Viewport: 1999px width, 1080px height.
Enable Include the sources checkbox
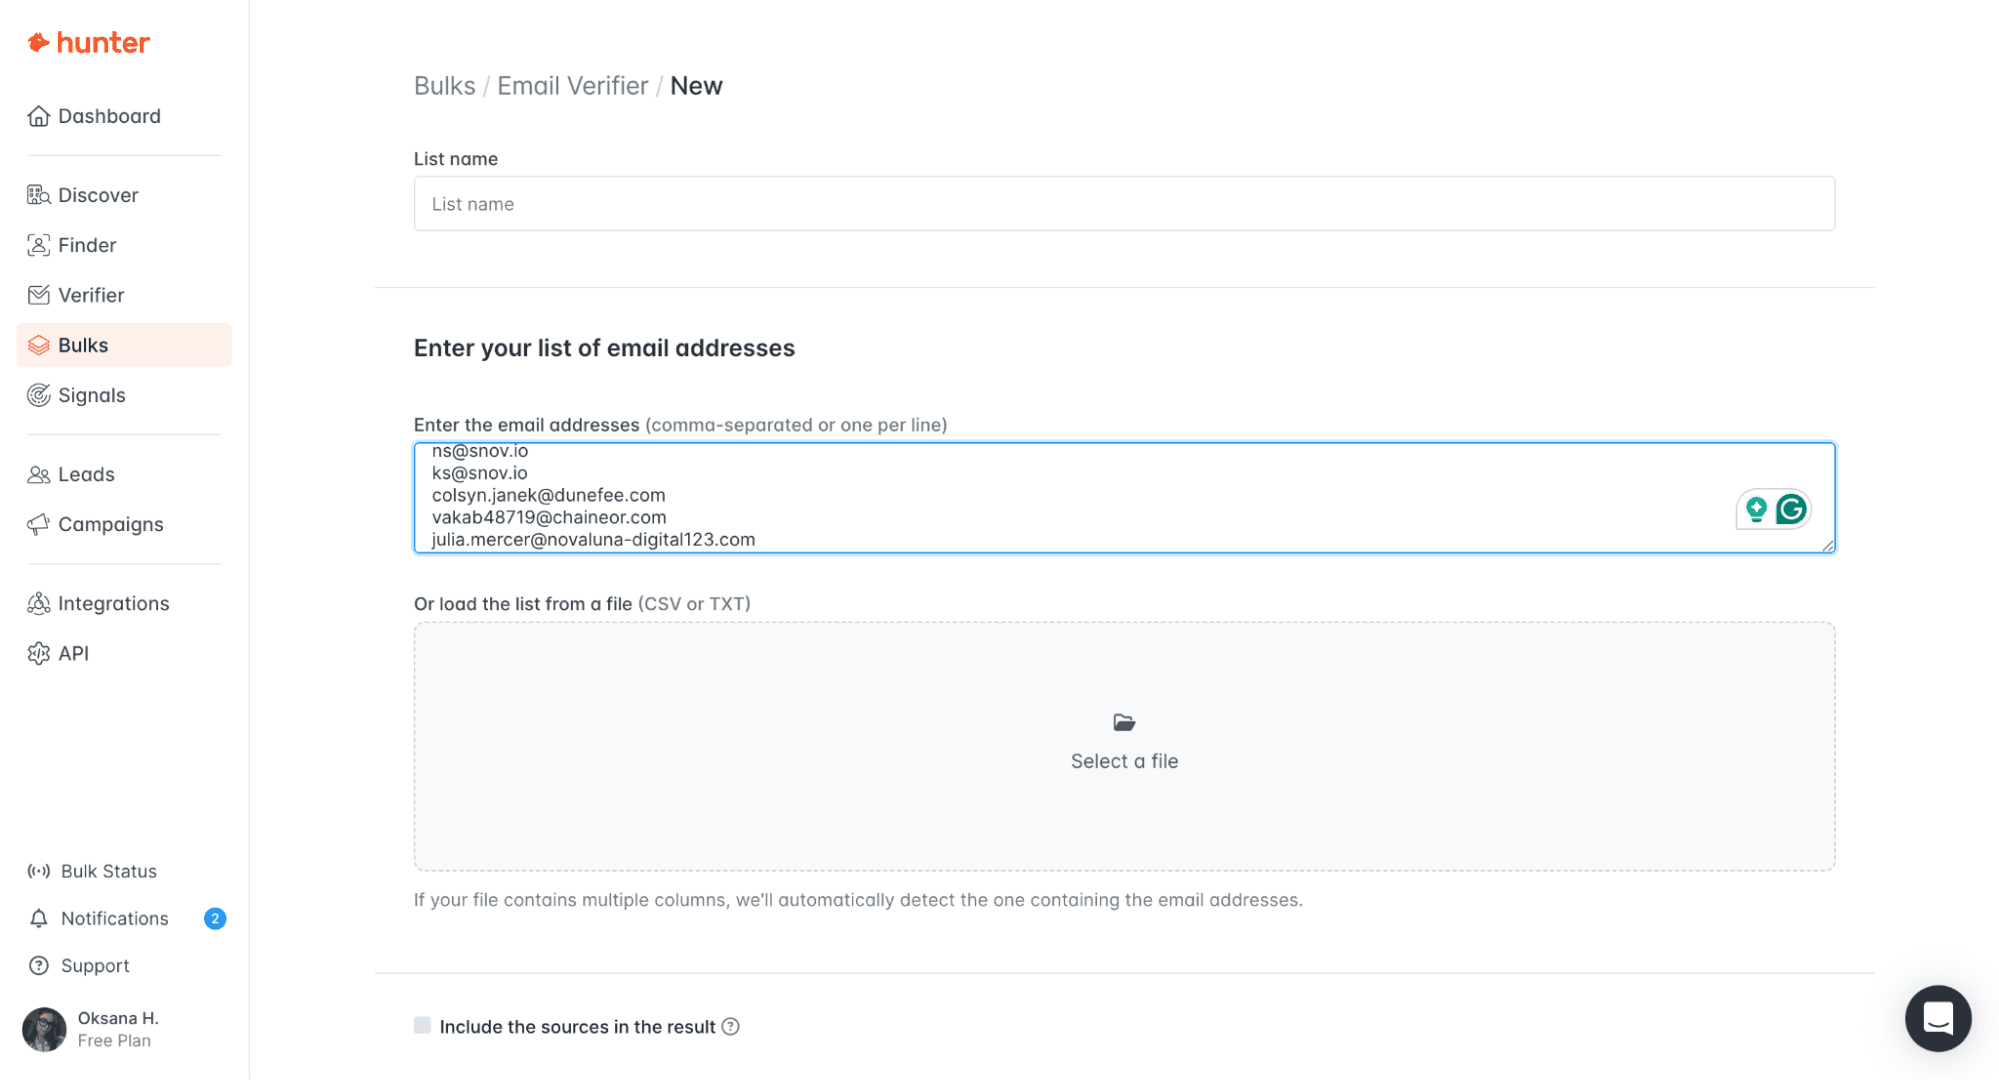423,1026
